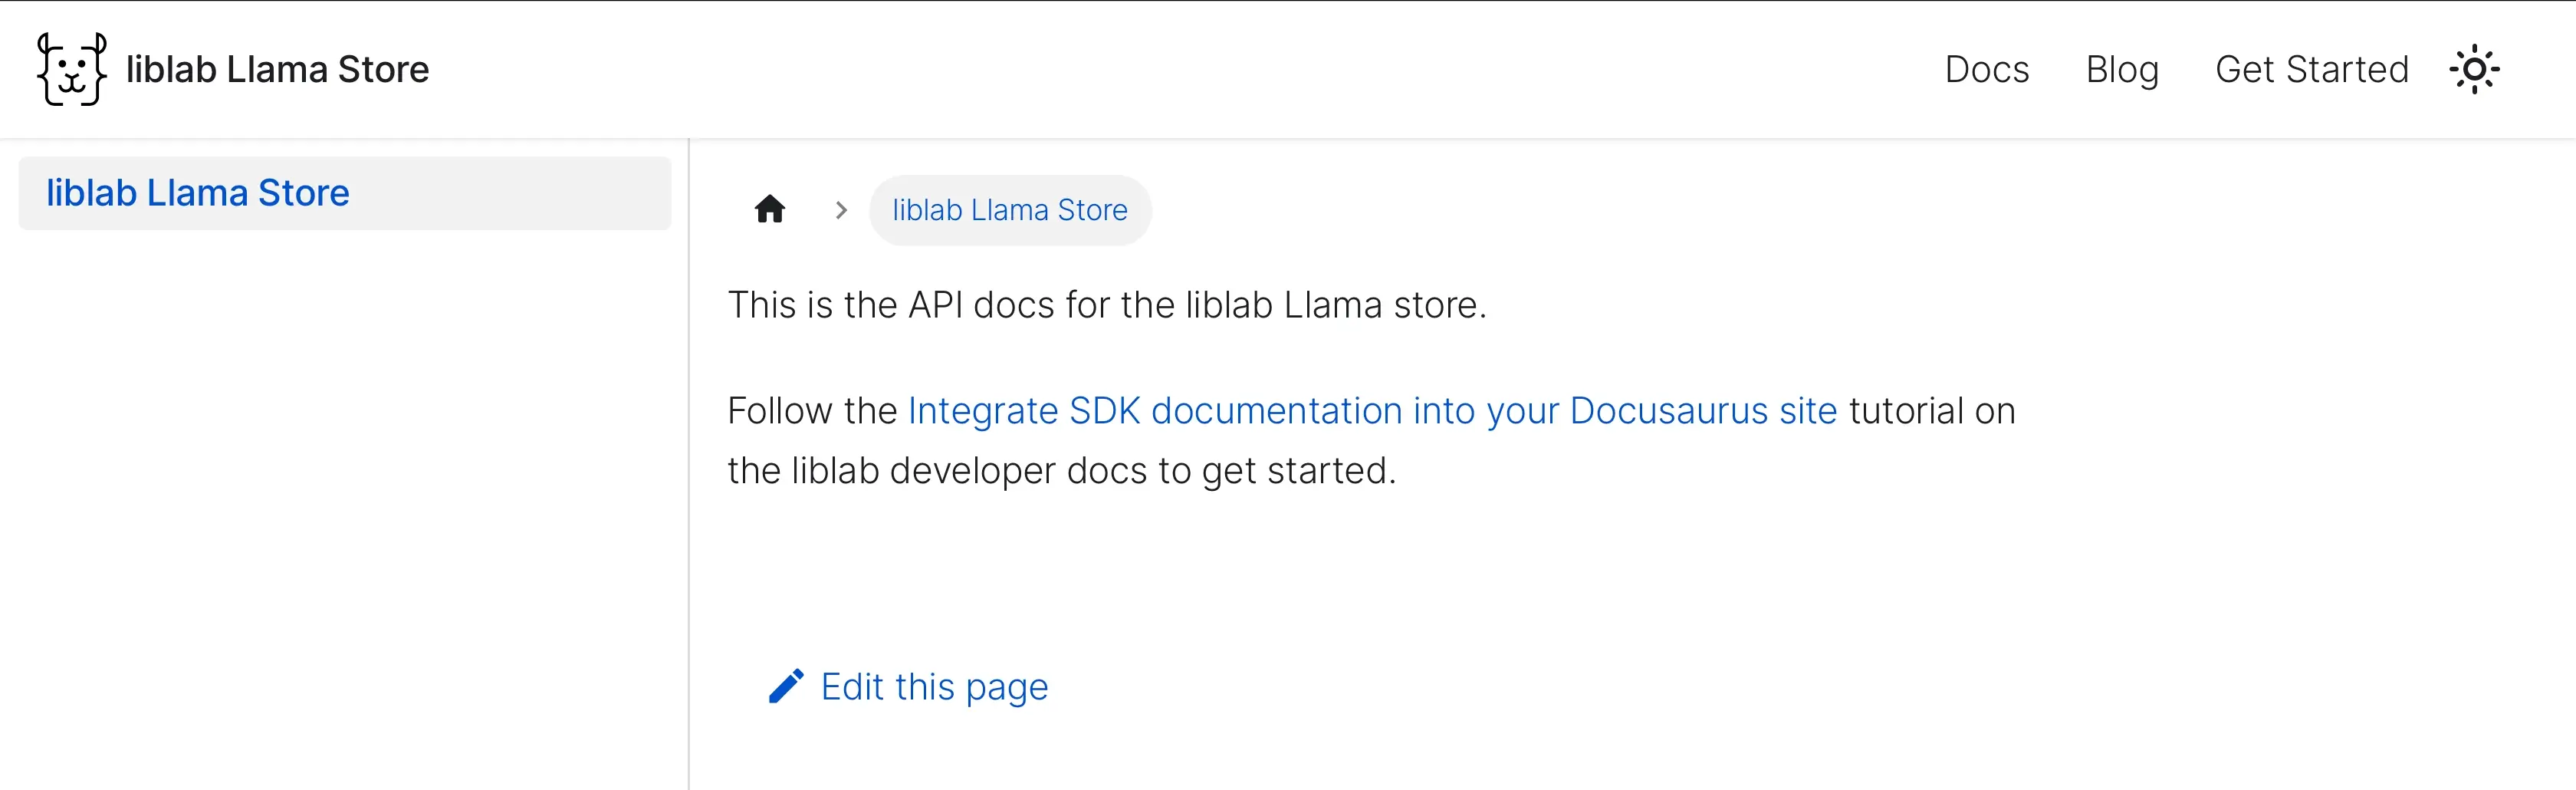Click the home icon in breadcrumb
Image resolution: width=2576 pixels, height=790 pixels.
pos(770,209)
